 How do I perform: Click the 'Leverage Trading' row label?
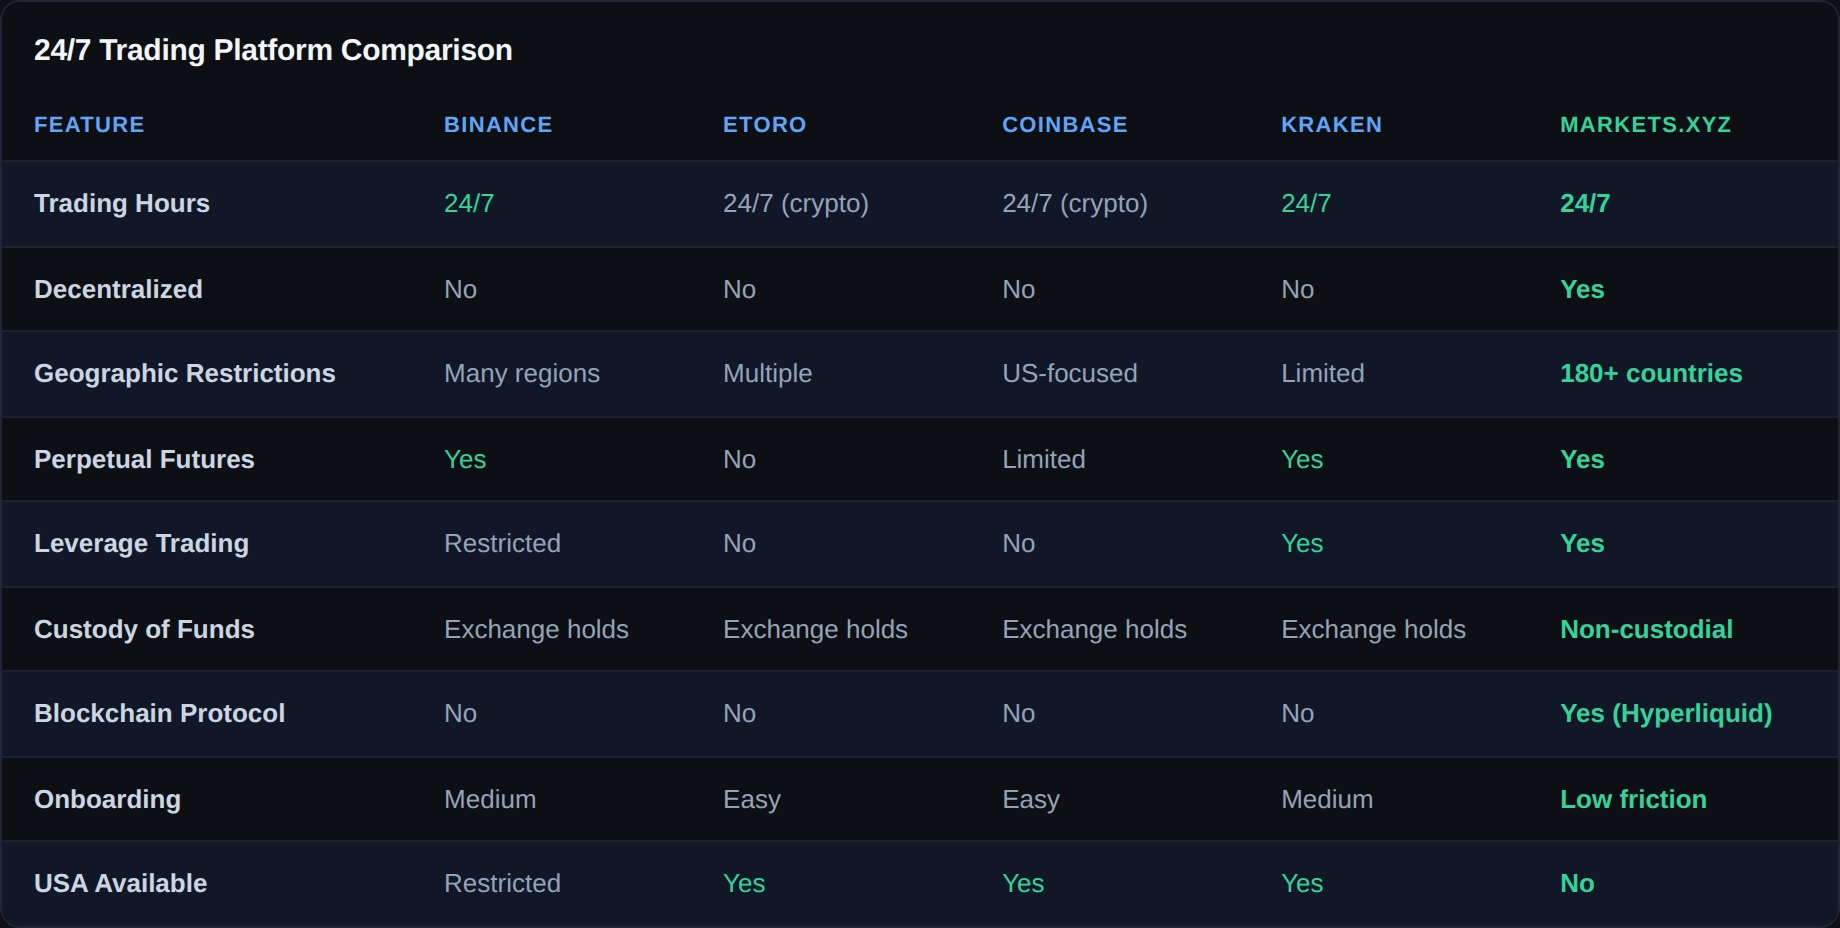141,543
